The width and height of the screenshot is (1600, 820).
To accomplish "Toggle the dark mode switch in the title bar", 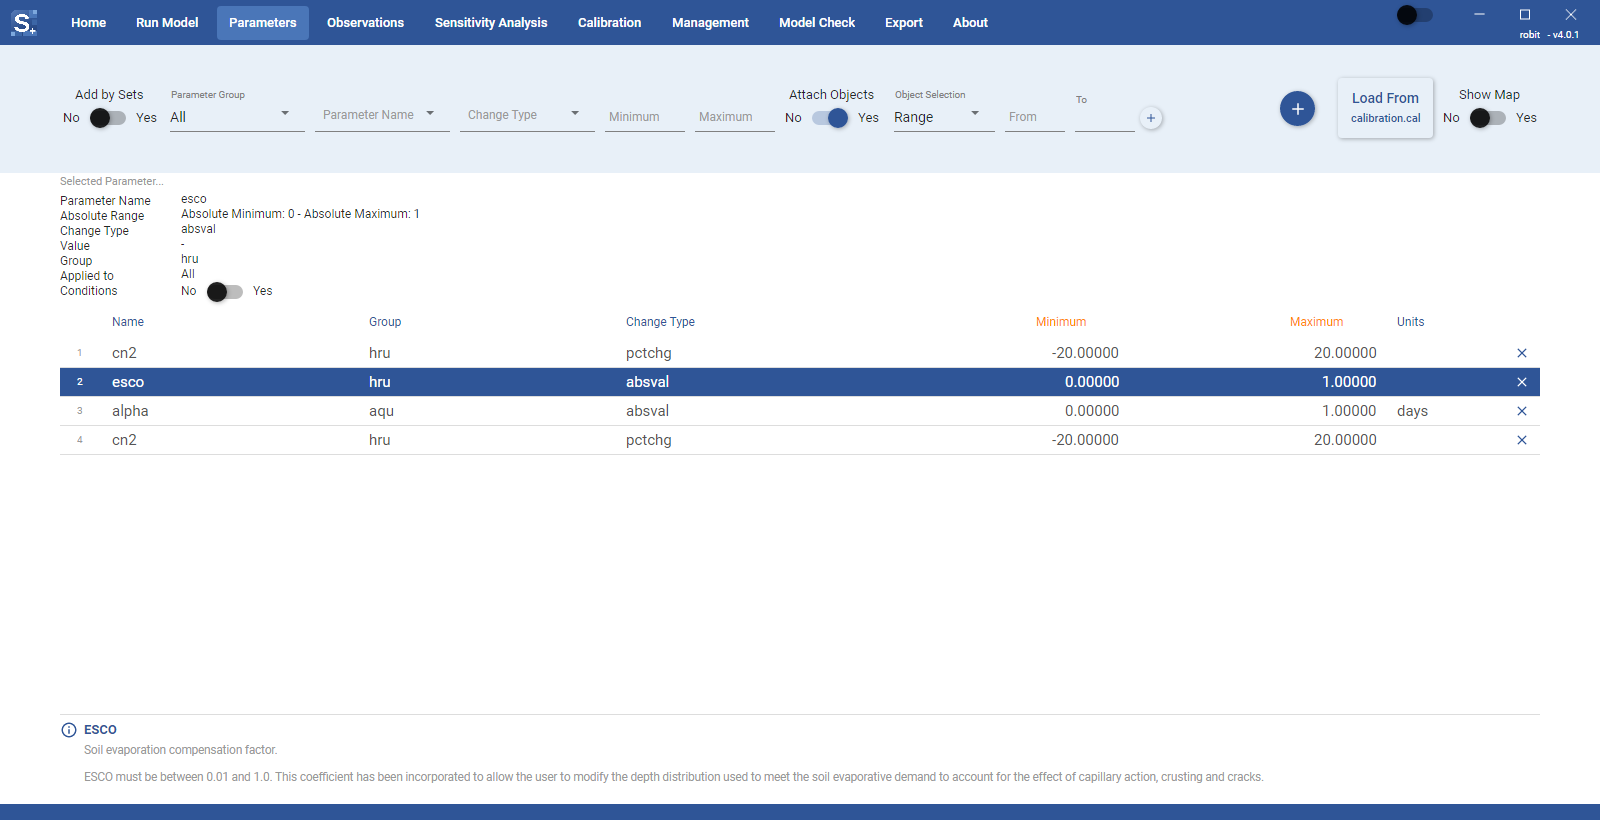I will coord(1415,15).
